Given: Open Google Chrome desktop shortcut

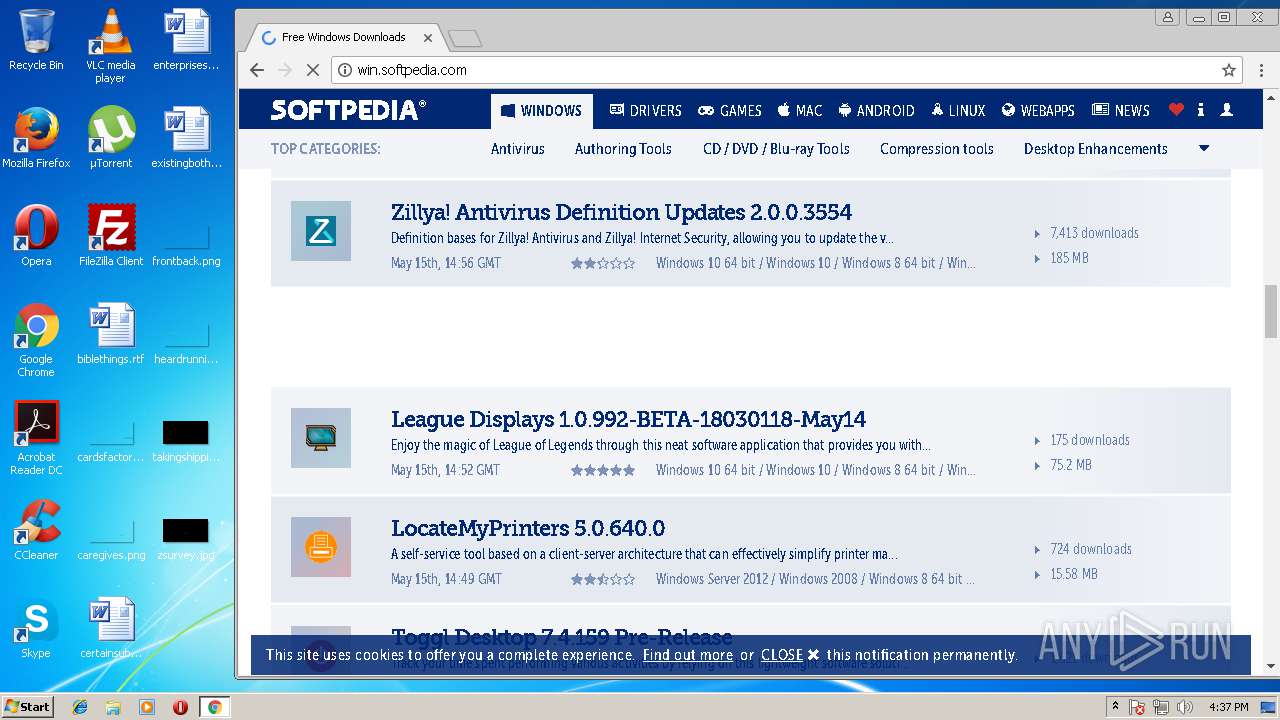Looking at the screenshot, I should 36,340.
